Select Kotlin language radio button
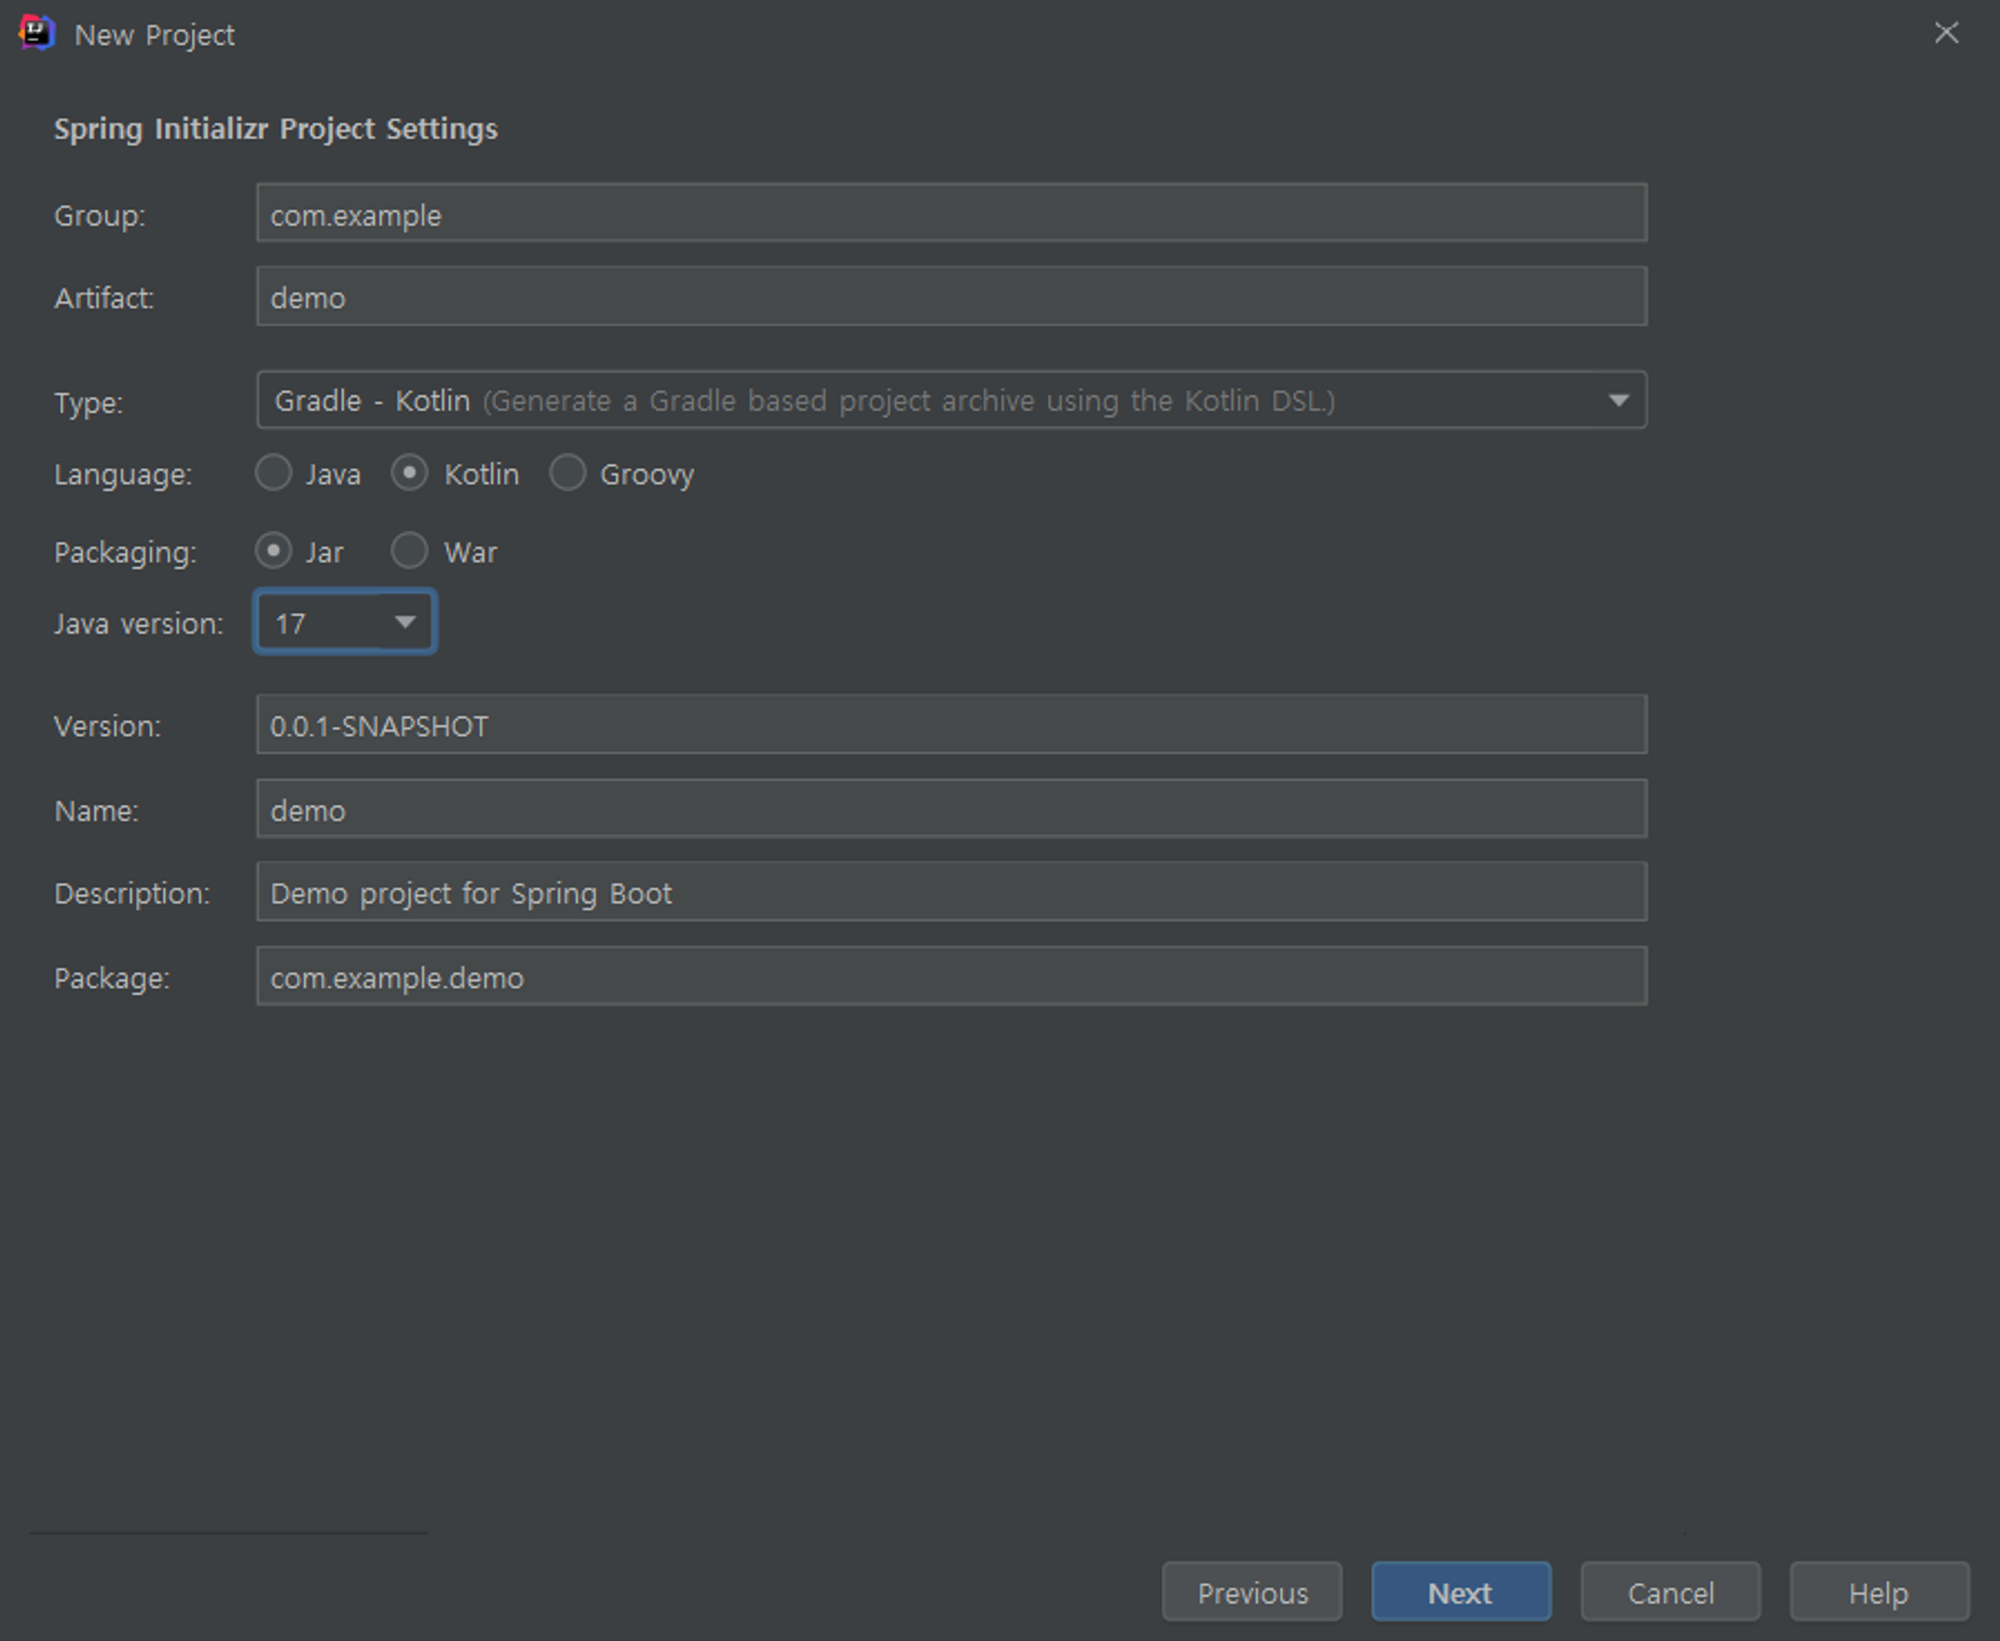The width and height of the screenshot is (2000, 1641). pyautogui.click(x=410, y=473)
